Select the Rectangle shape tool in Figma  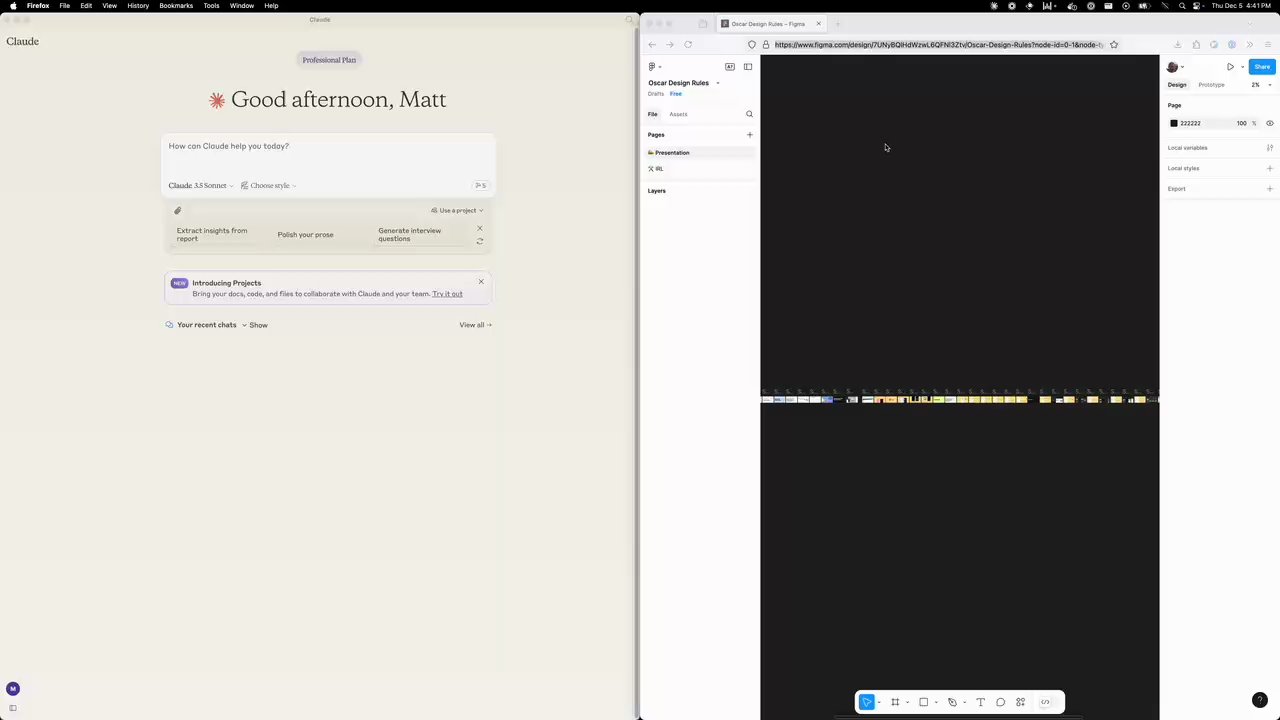click(923, 702)
